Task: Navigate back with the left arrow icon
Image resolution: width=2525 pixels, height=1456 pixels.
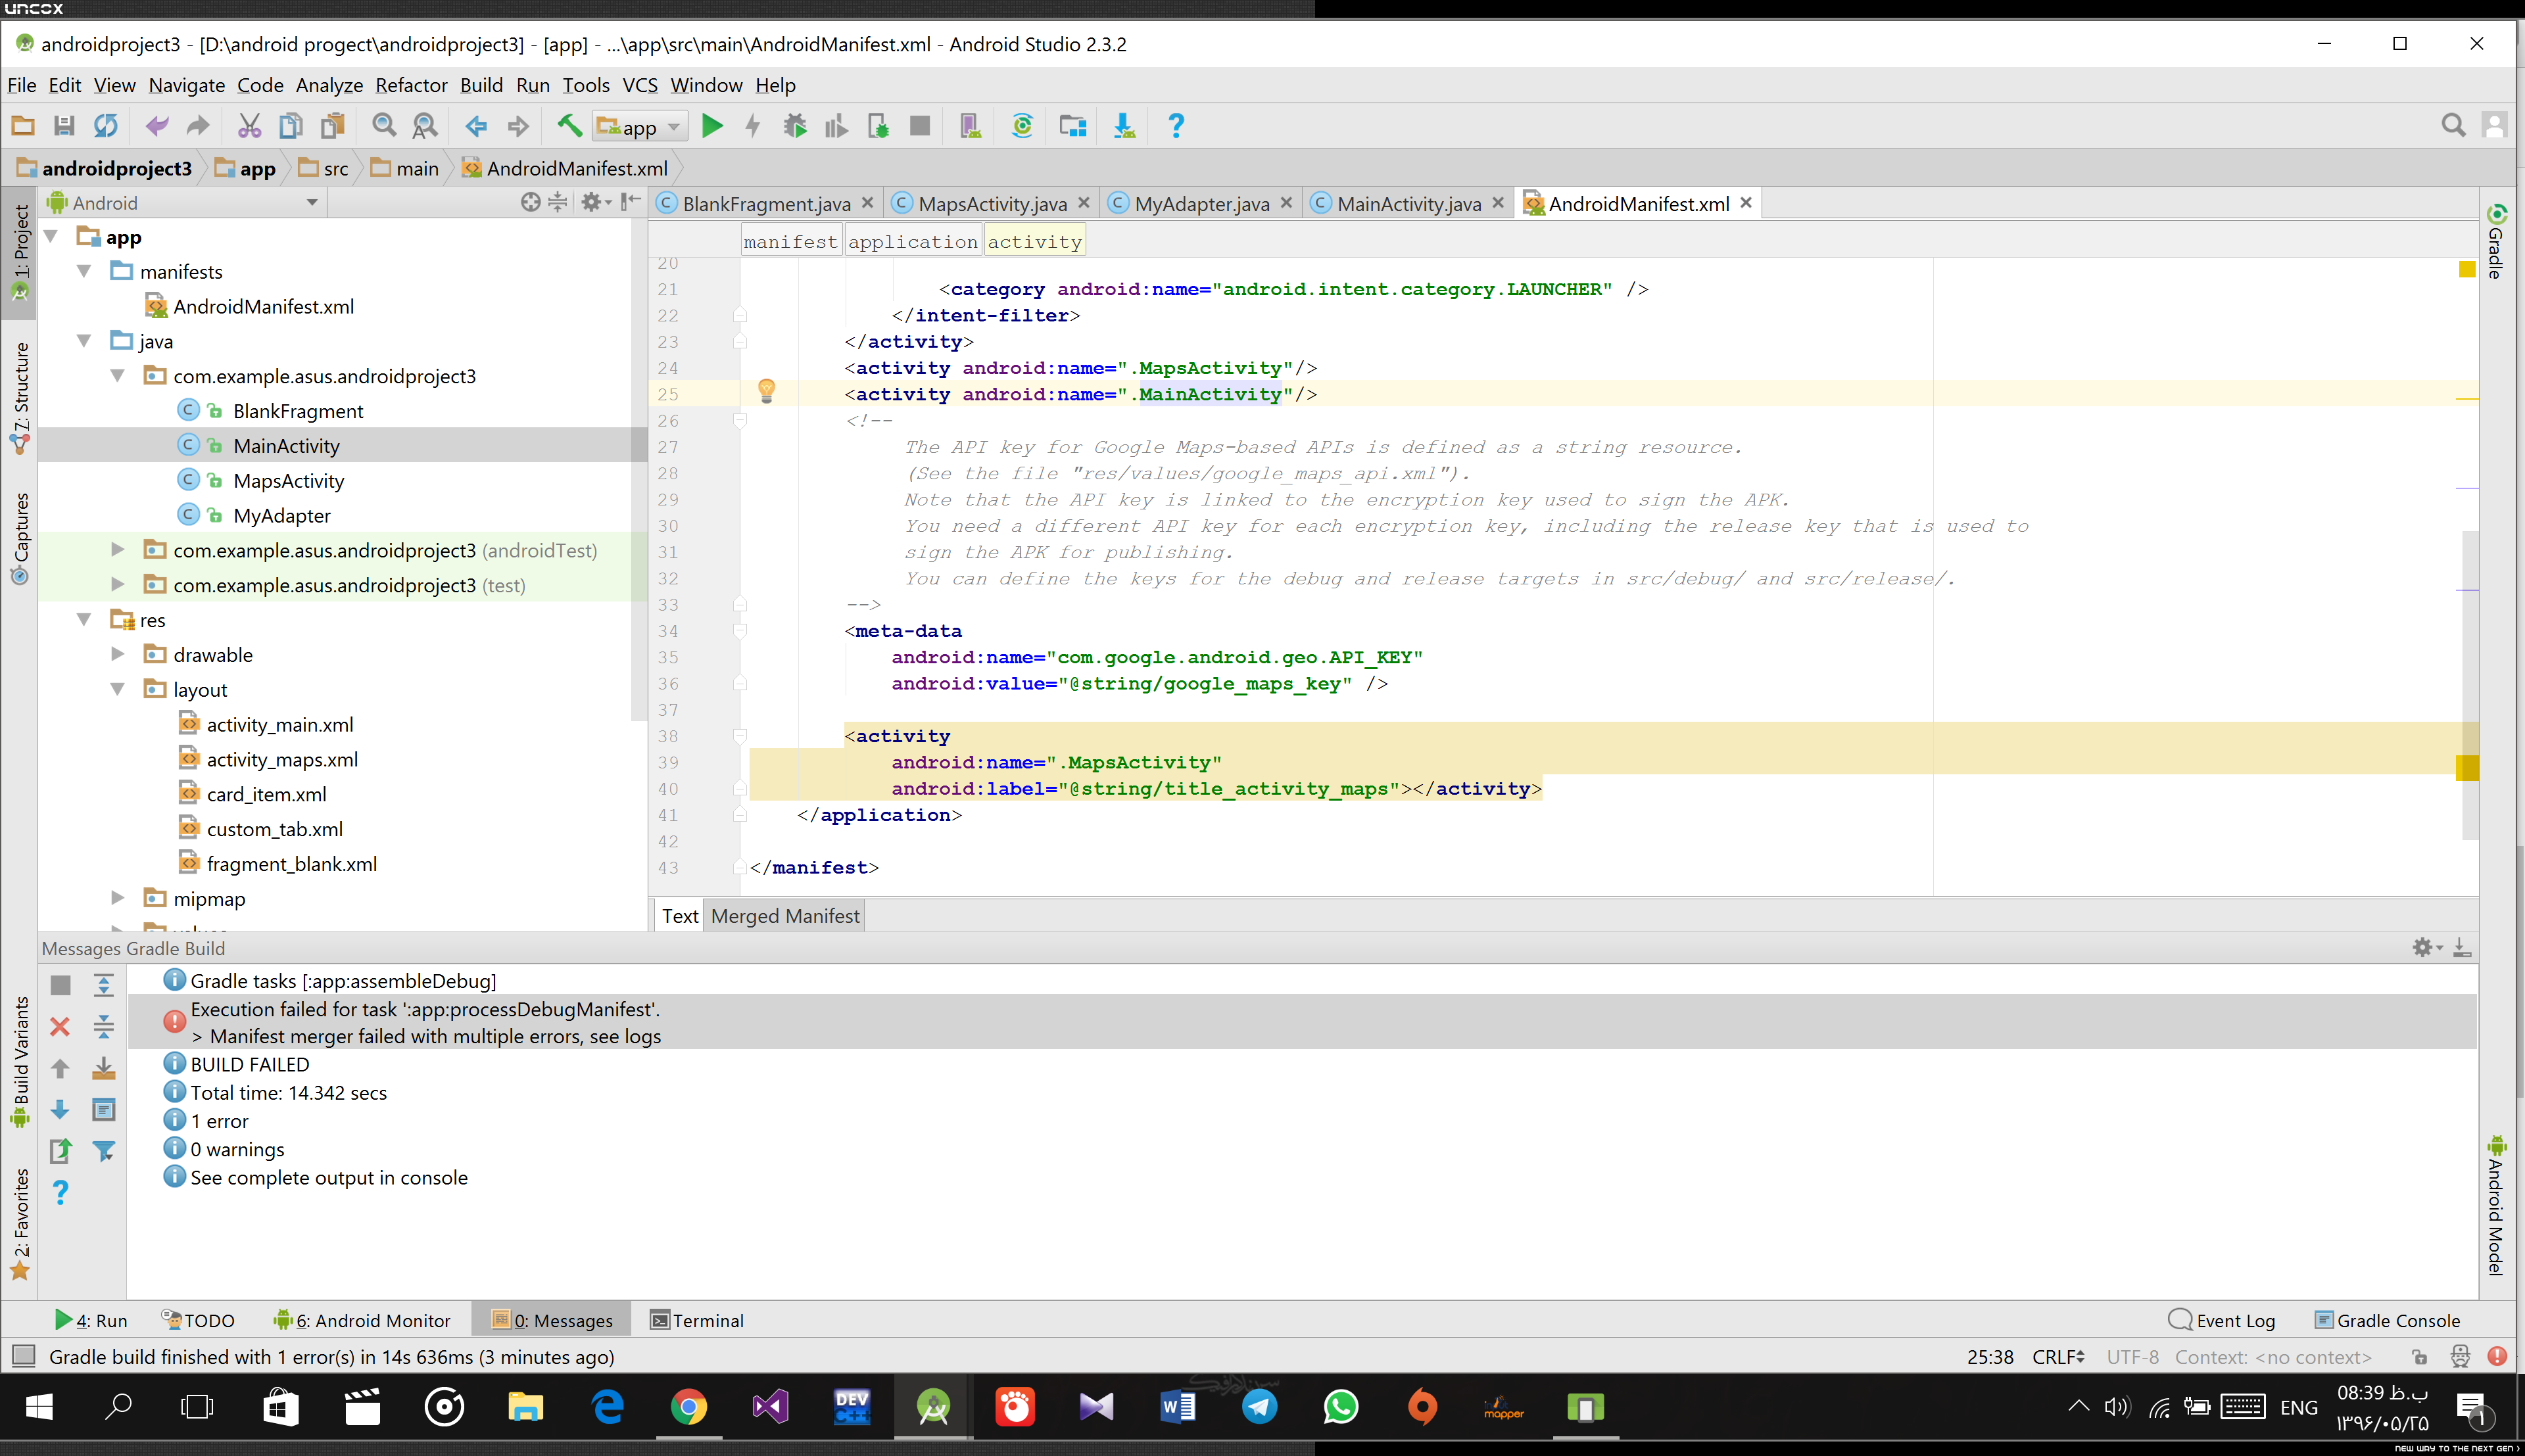Action: [x=476, y=126]
